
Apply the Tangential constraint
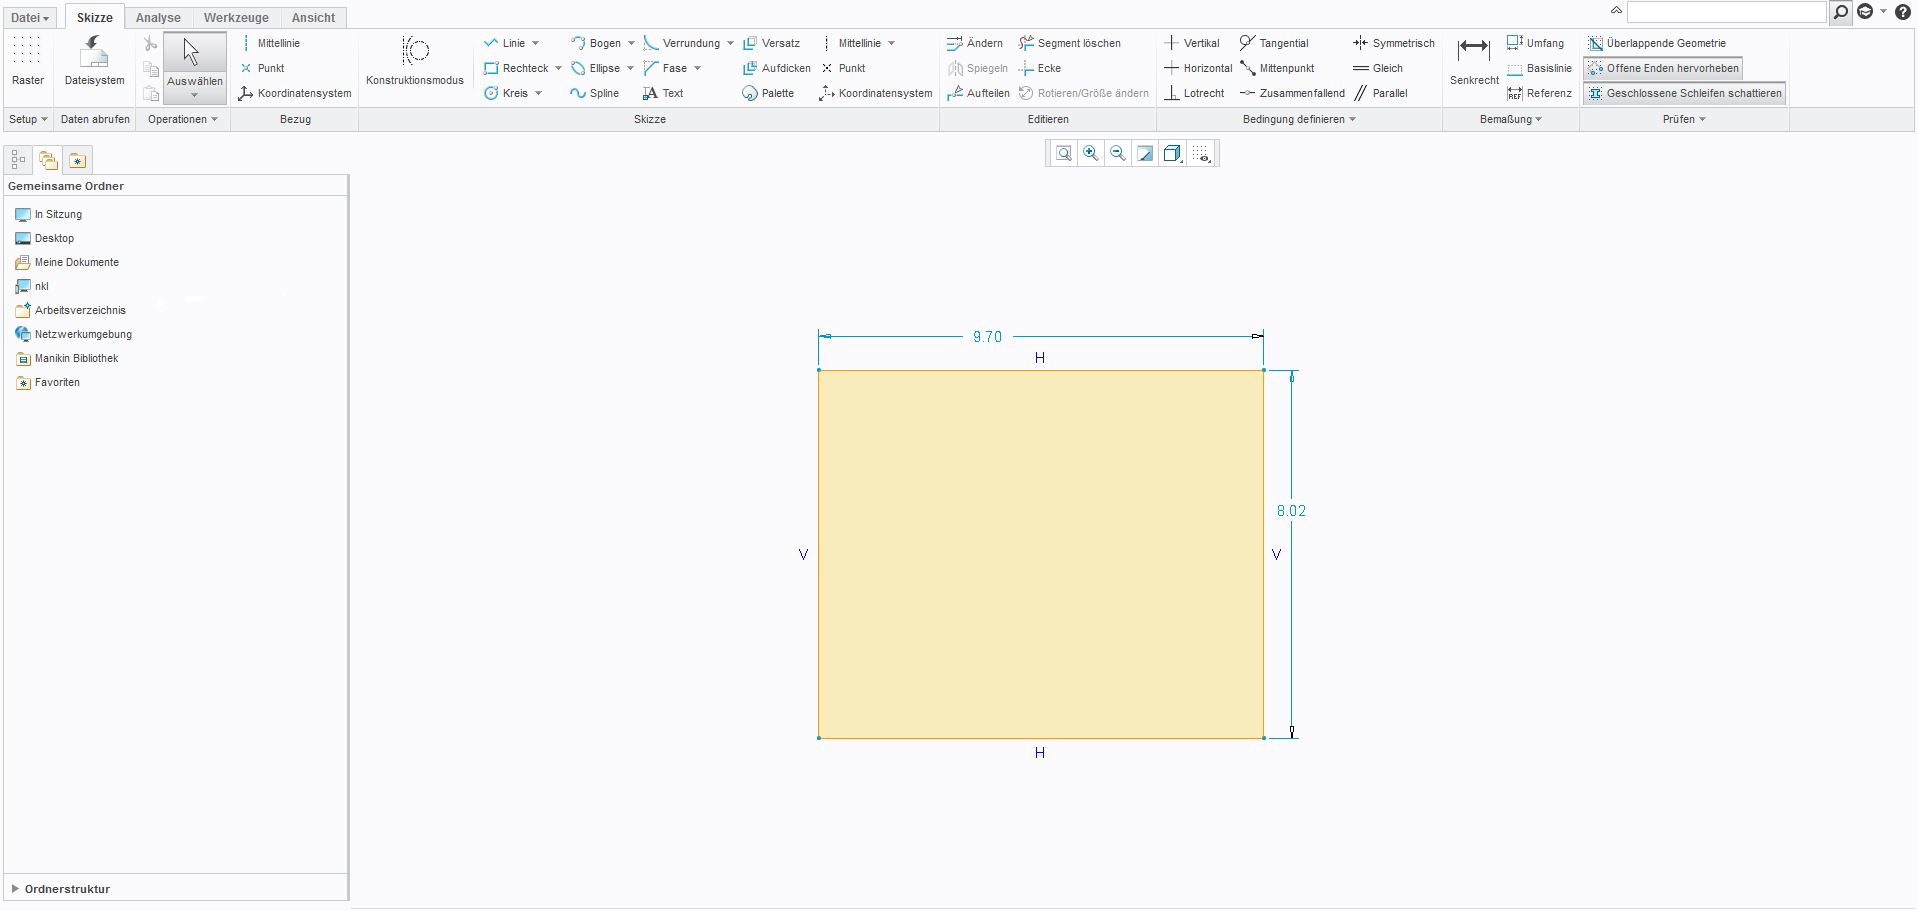pyautogui.click(x=1275, y=43)
